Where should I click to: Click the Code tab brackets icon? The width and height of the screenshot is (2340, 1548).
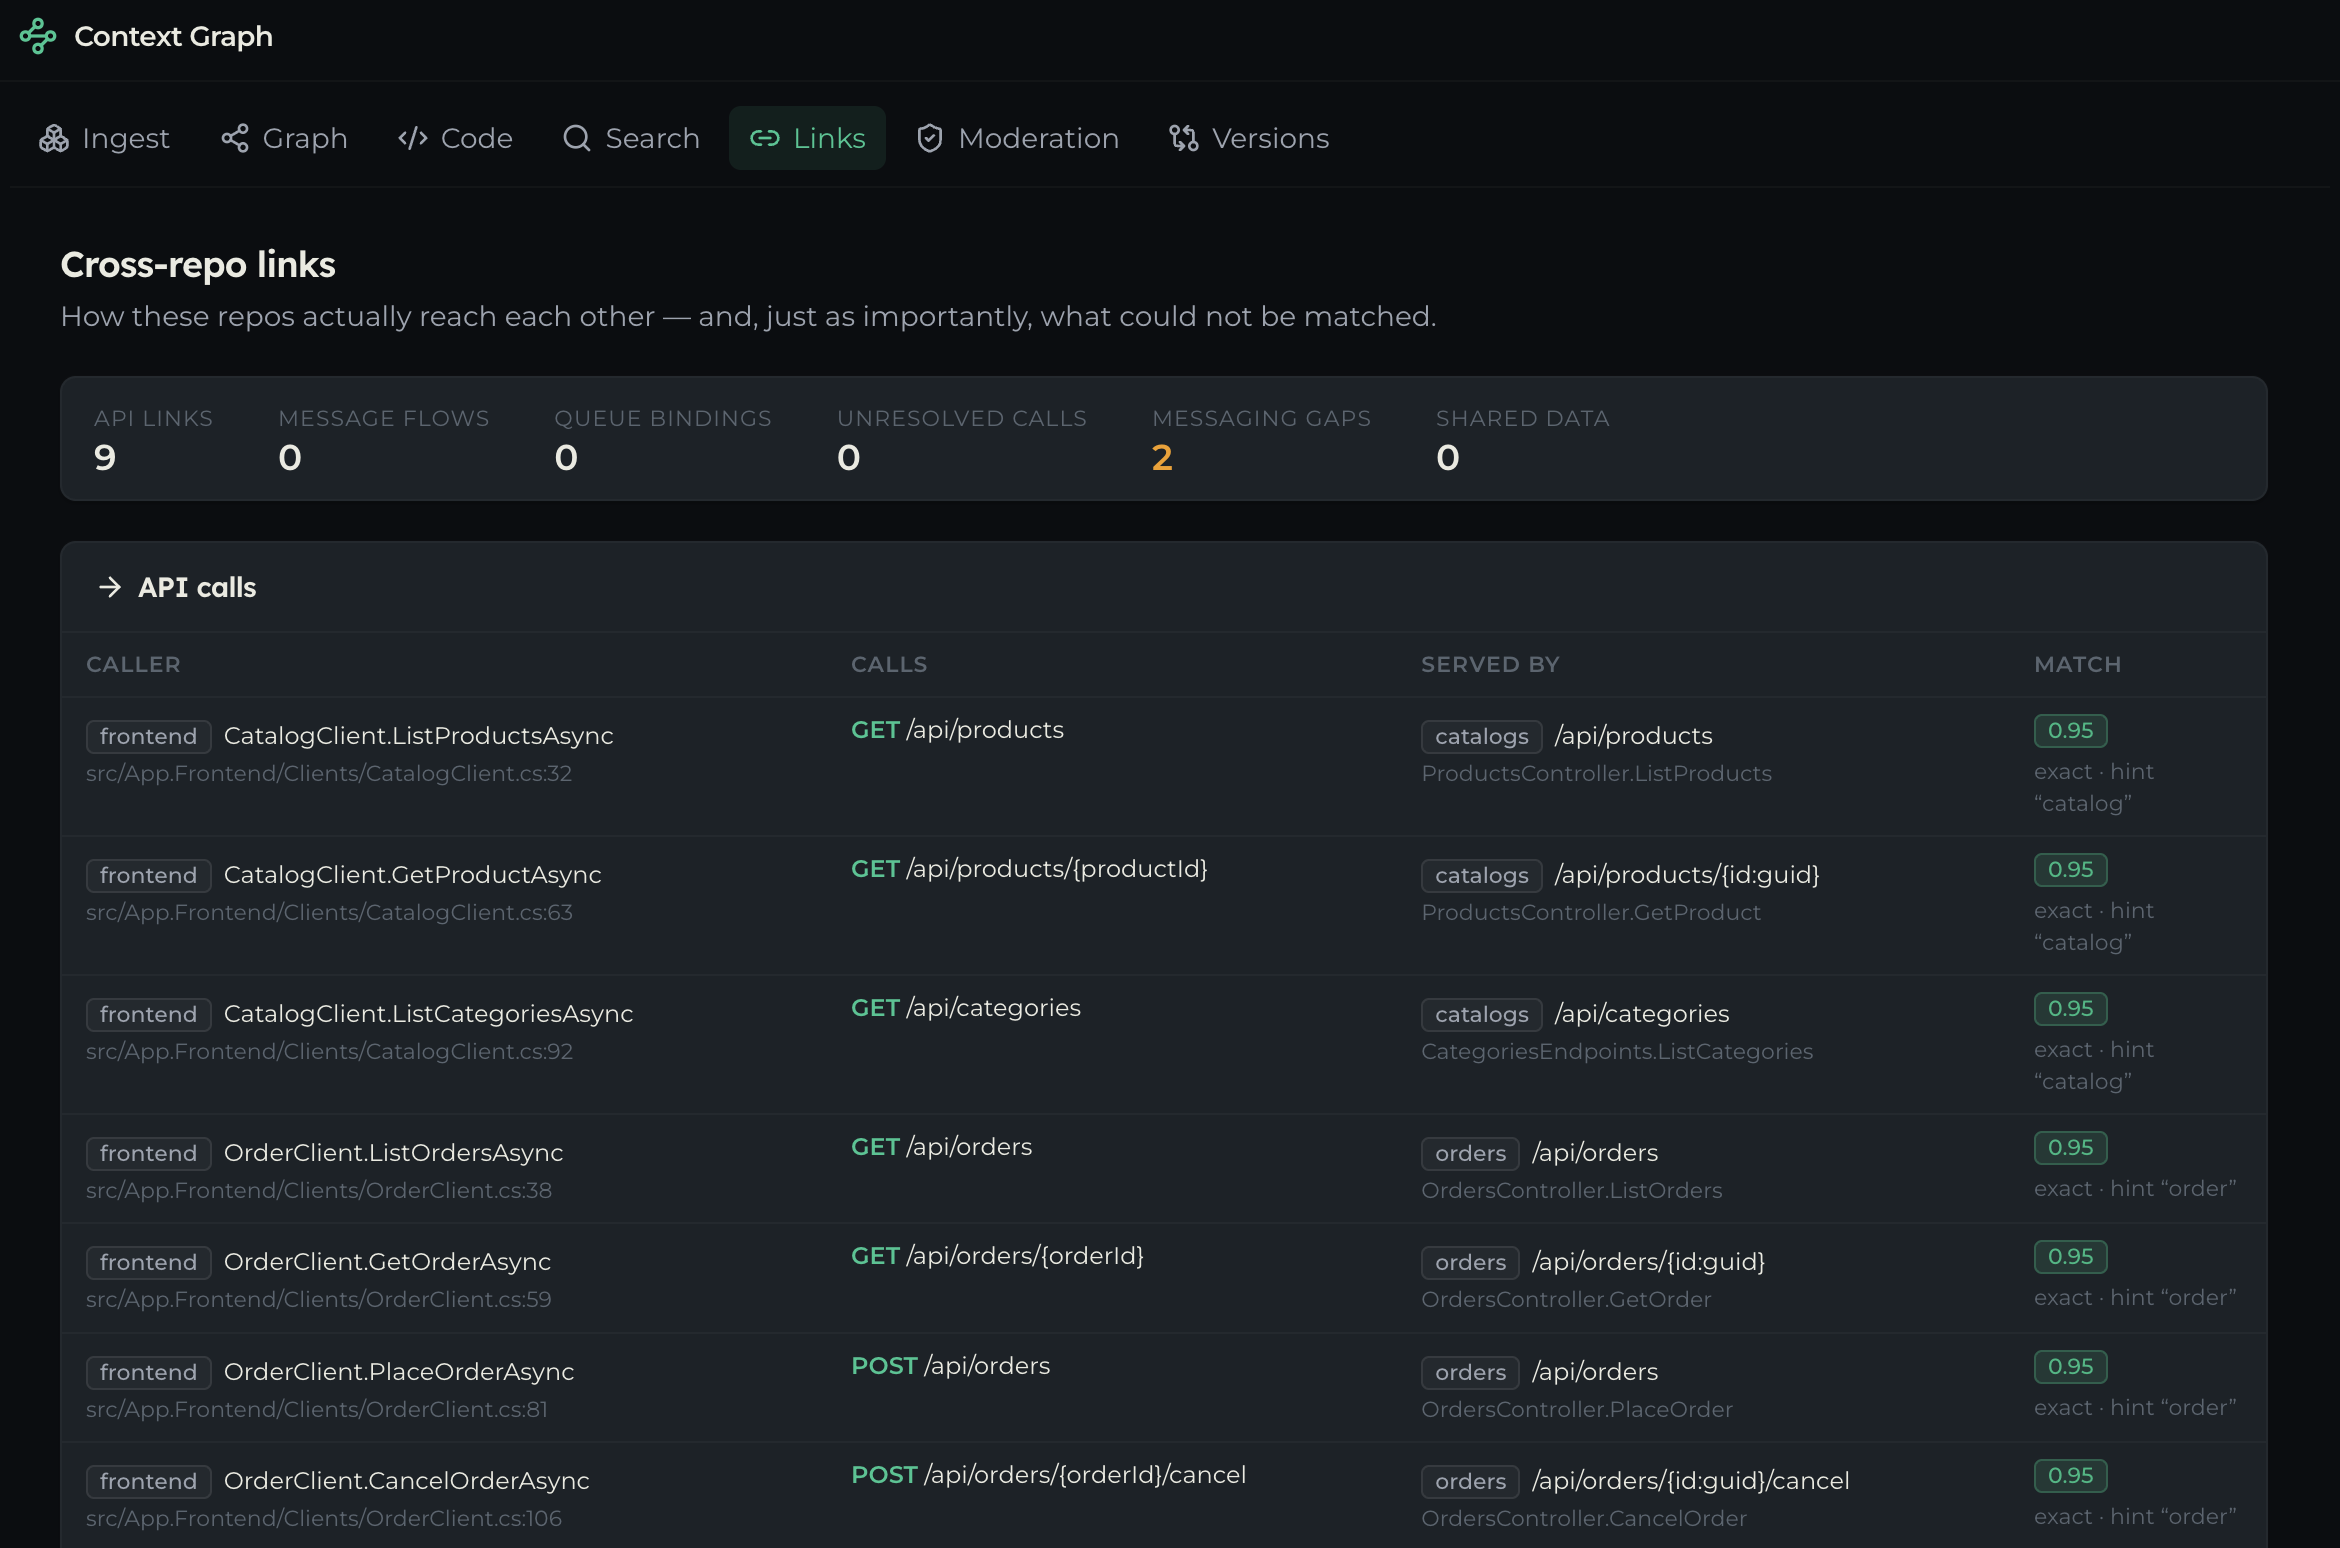pyautogui.click(x=413, y=138)
